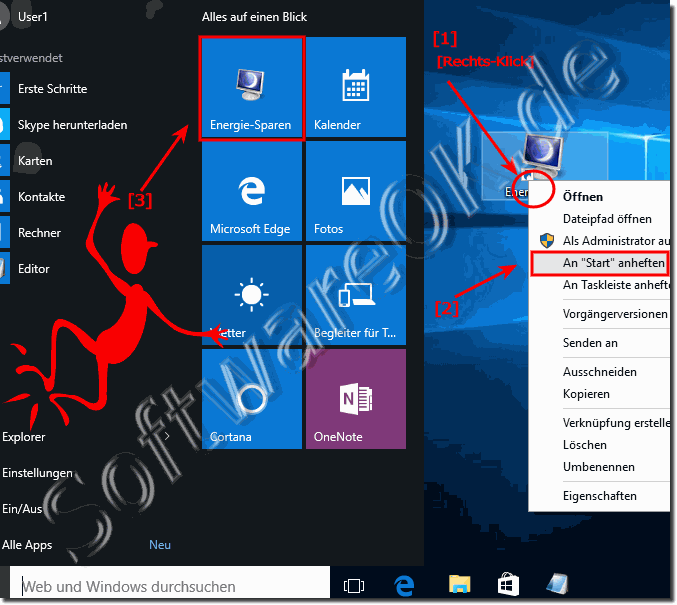Open Rechner from the app list
The width and height of the screenshot is (677, 605).
pyautogui.click(x=39, y=233)
